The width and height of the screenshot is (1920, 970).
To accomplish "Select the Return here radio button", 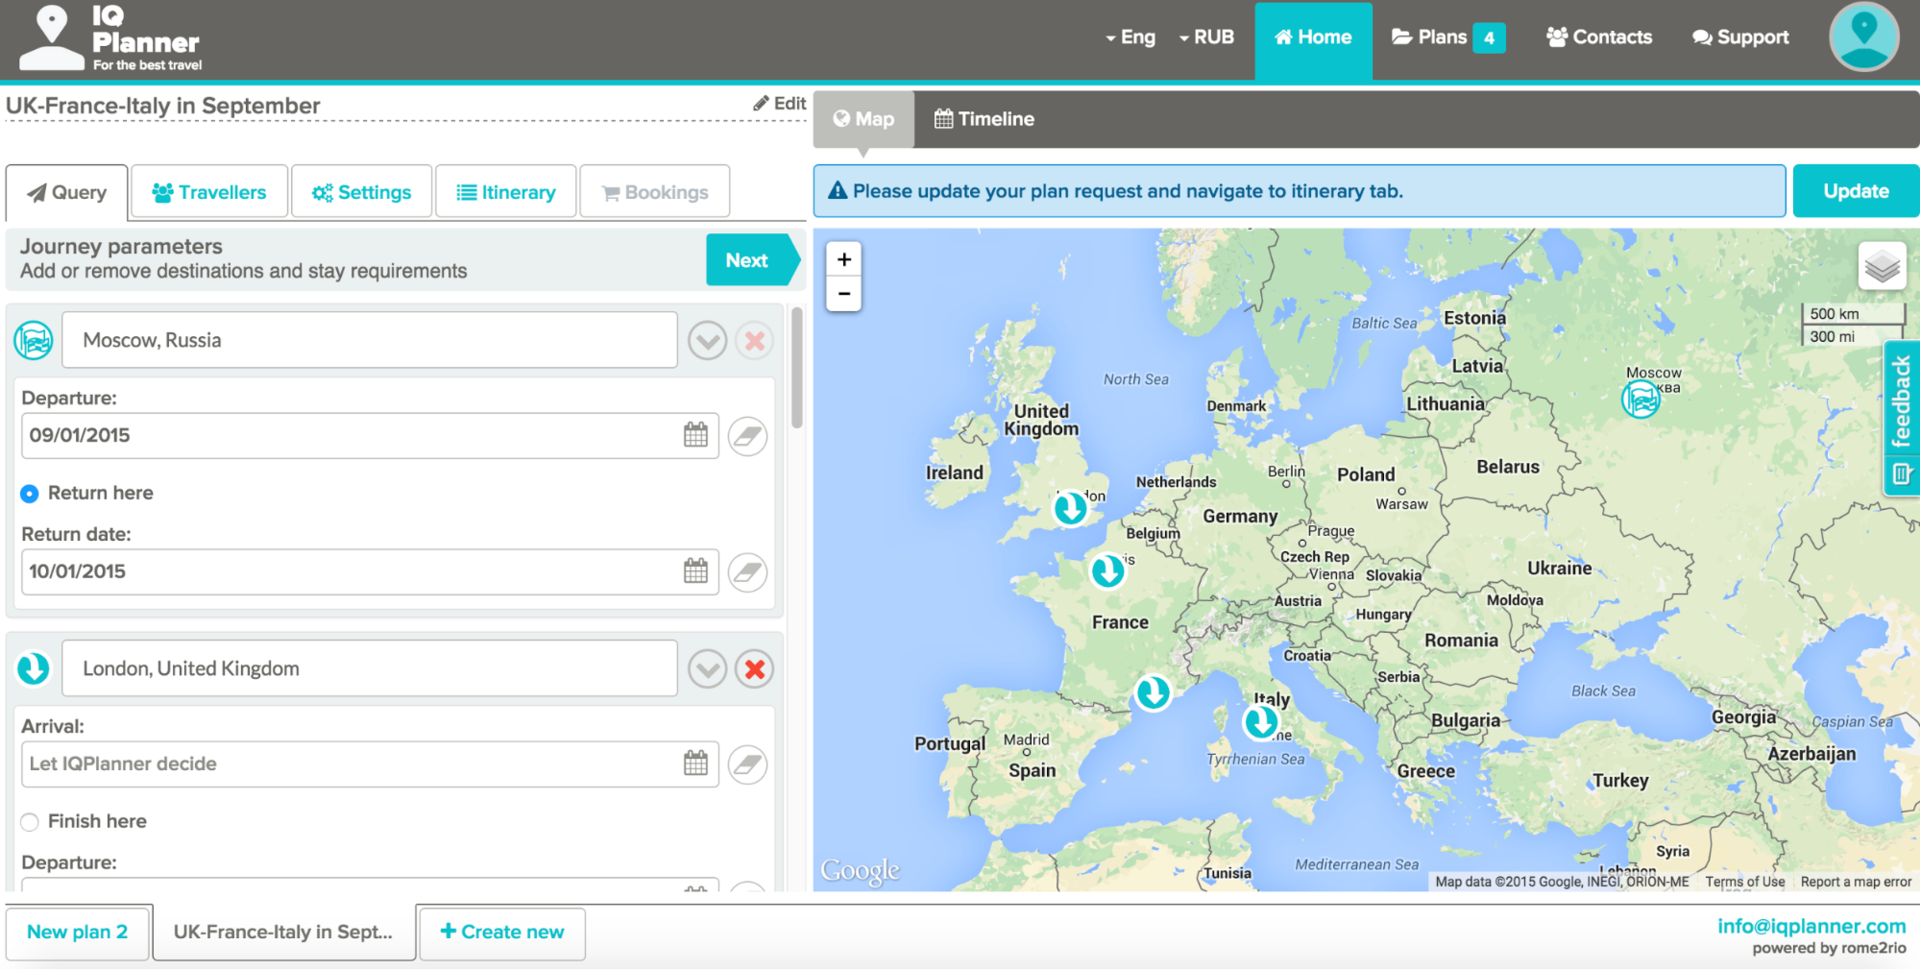I will point(30,493).
